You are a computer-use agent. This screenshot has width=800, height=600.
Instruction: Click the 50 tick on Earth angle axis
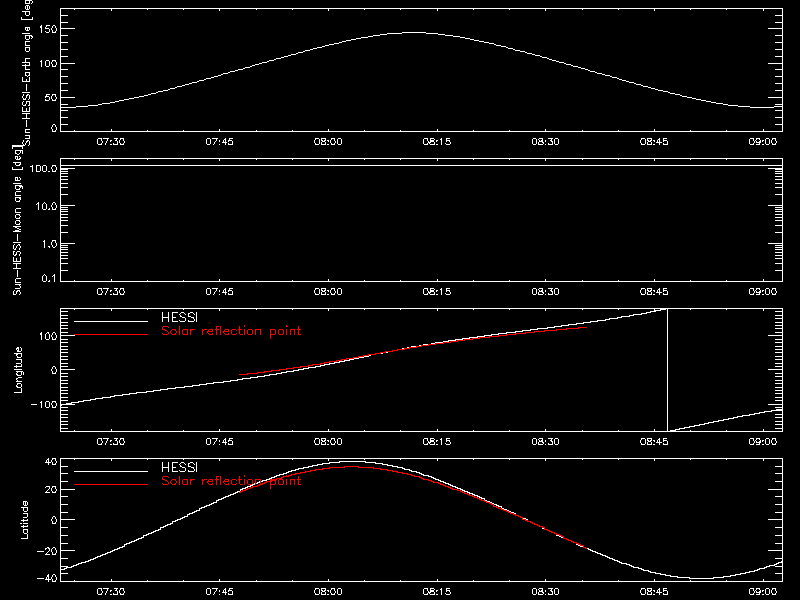coord(51,98)
